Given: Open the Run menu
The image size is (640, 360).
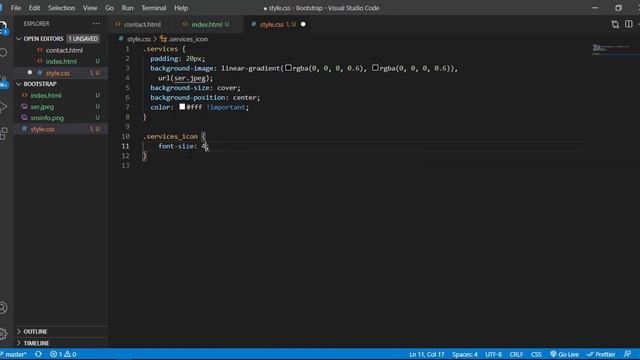Looking at the screenshot, I should tap(127, 8).
